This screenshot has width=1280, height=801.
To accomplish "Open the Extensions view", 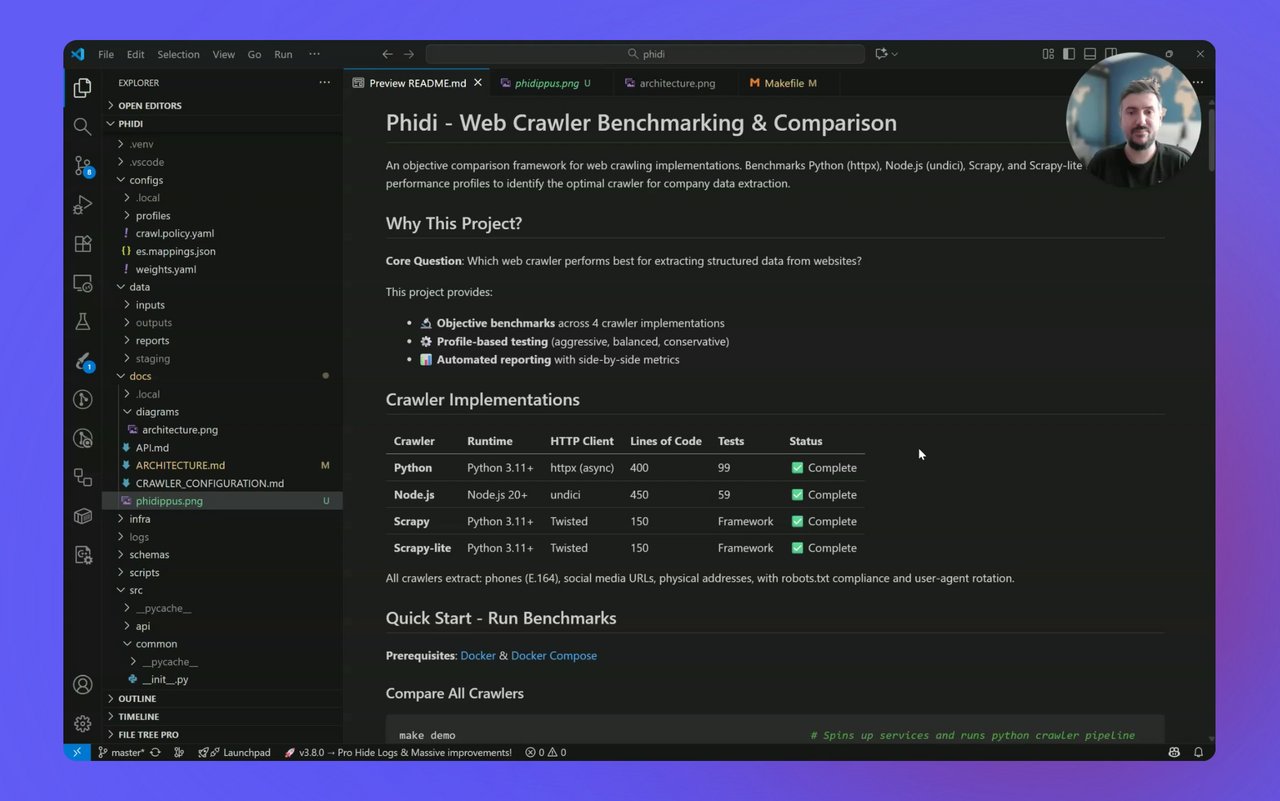I will click(x=83, y=244).
